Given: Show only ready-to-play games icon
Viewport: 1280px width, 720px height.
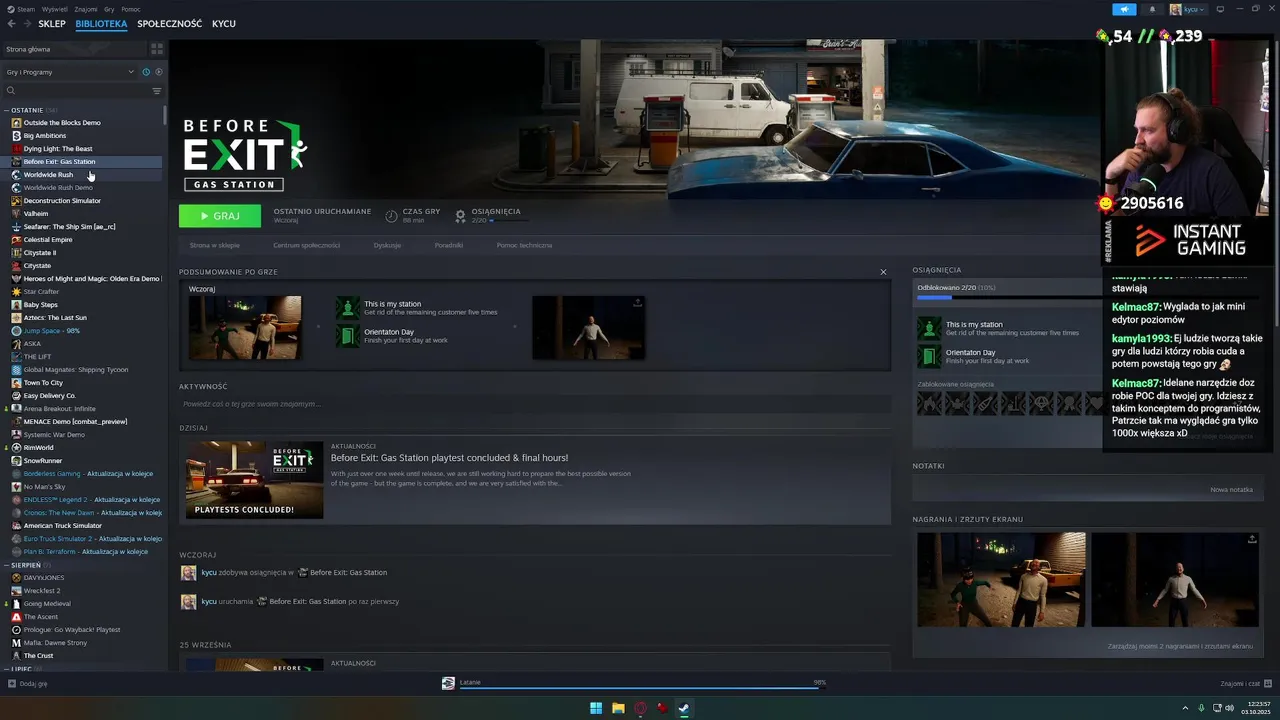Looking at the screenshot, I should [x=159, y=72].
